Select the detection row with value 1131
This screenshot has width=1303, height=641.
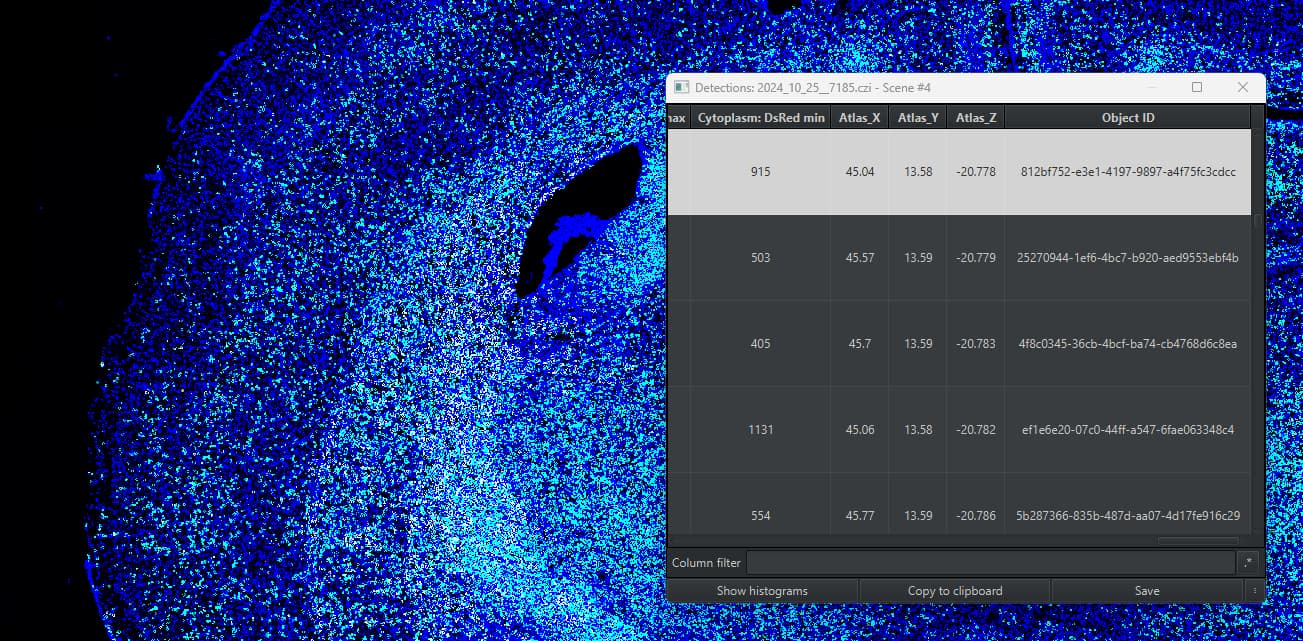pos(1000,429)
